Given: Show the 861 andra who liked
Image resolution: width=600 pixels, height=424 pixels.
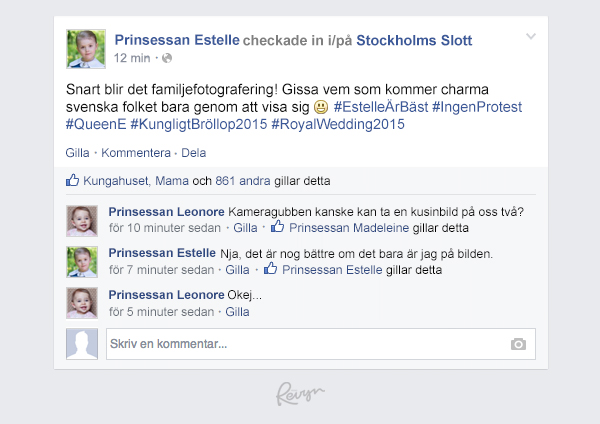Looking at the screenshot, I should pos(243,181).
